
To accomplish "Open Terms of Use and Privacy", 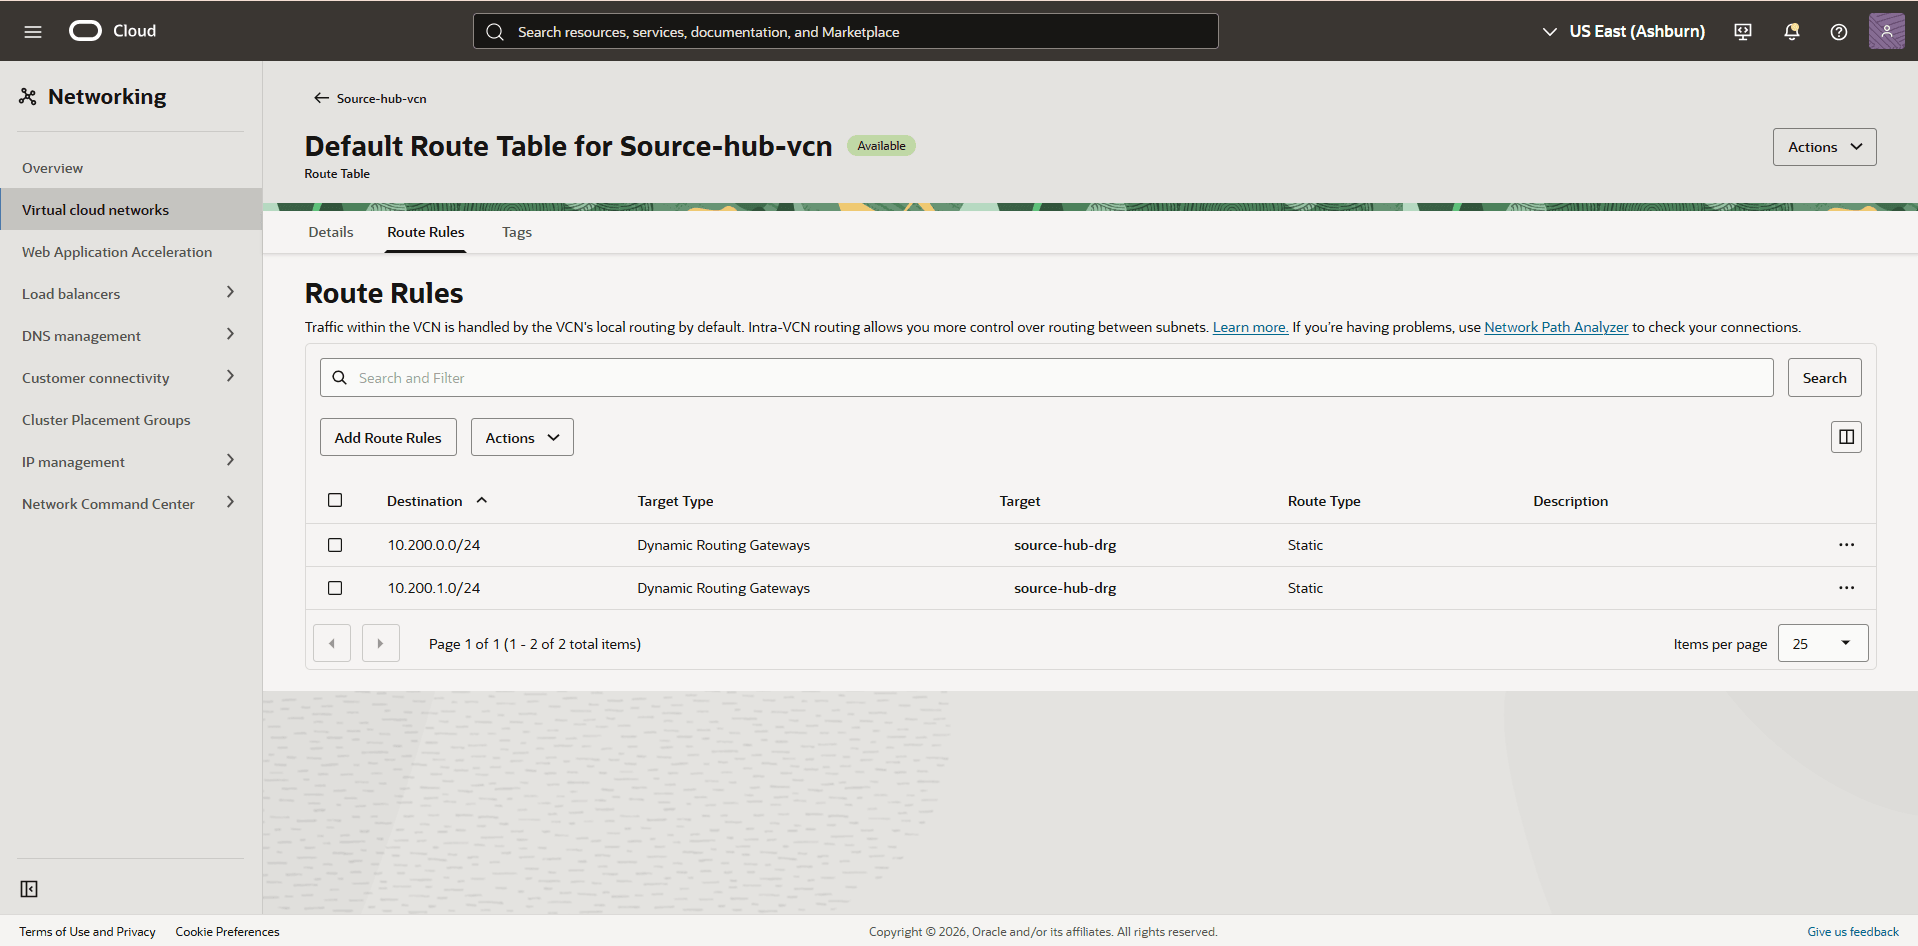I will tap(87, 931).
